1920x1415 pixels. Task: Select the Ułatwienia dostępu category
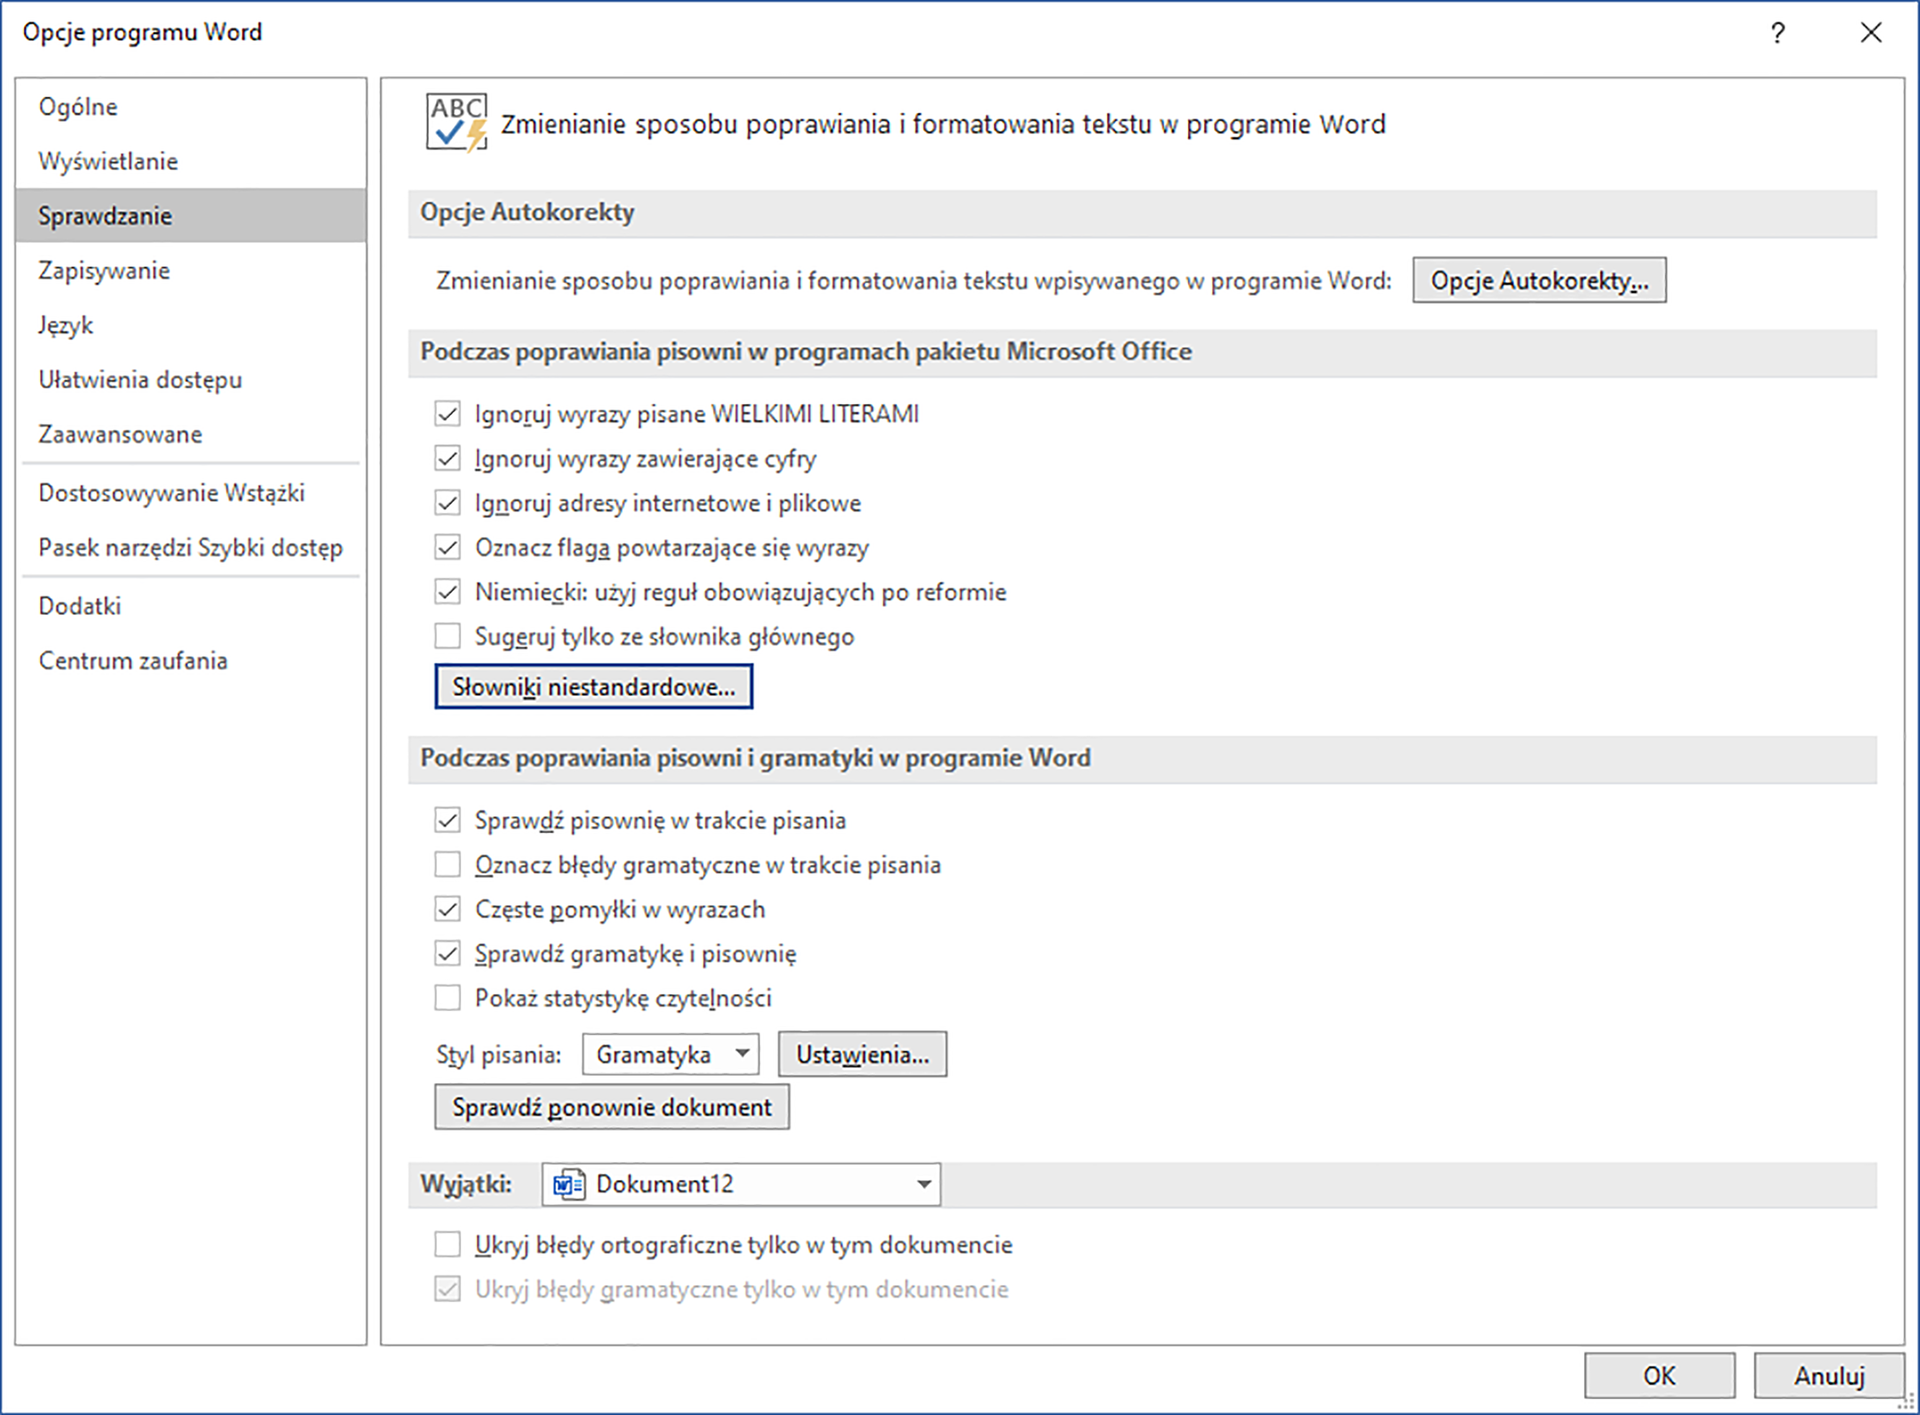click(x=191, y=380)
